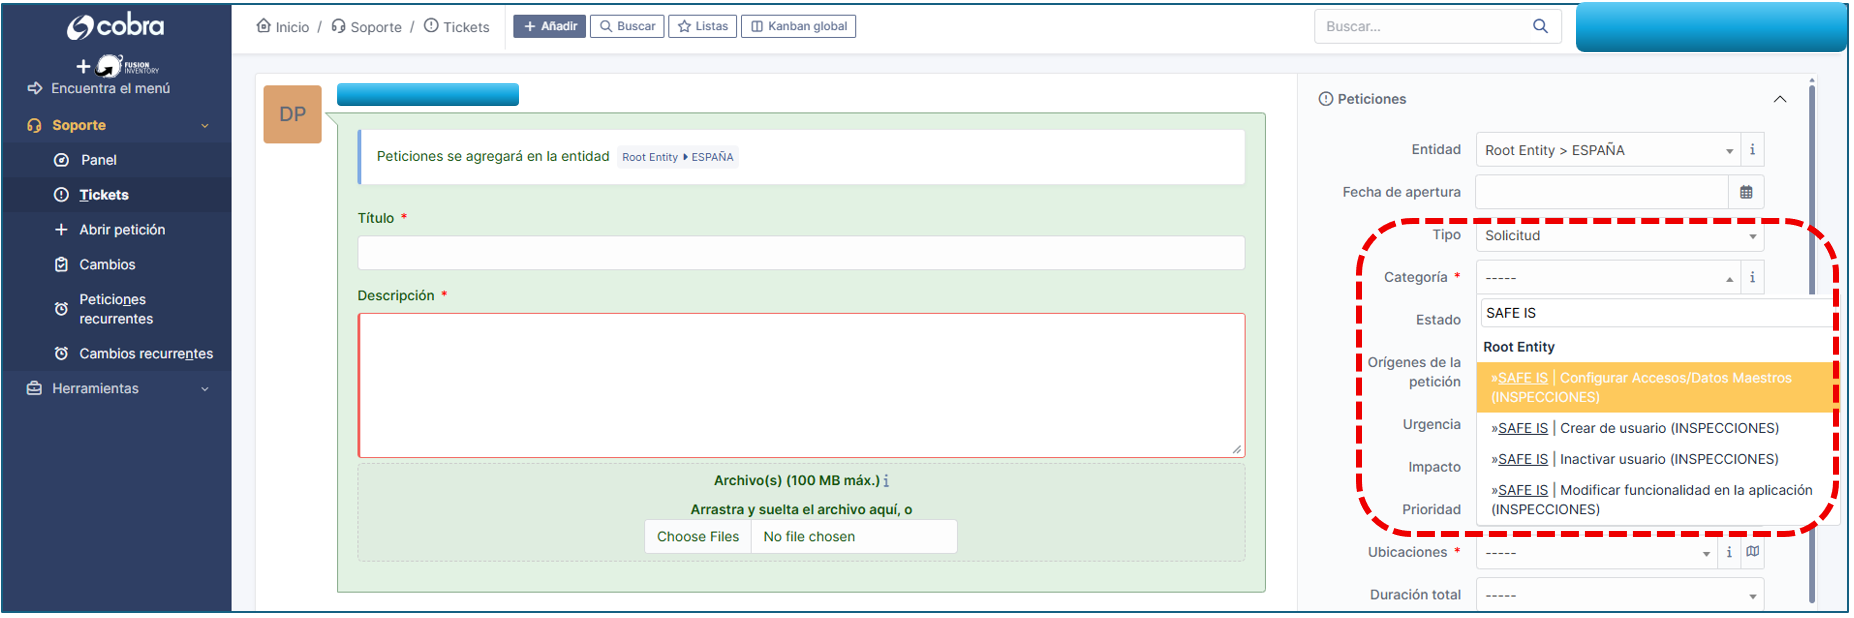Image resolution: width=1854 pixels, height=618 pixels.
Task: Collapse the Peticiones panel with chevron
Action: point(1779,99)
